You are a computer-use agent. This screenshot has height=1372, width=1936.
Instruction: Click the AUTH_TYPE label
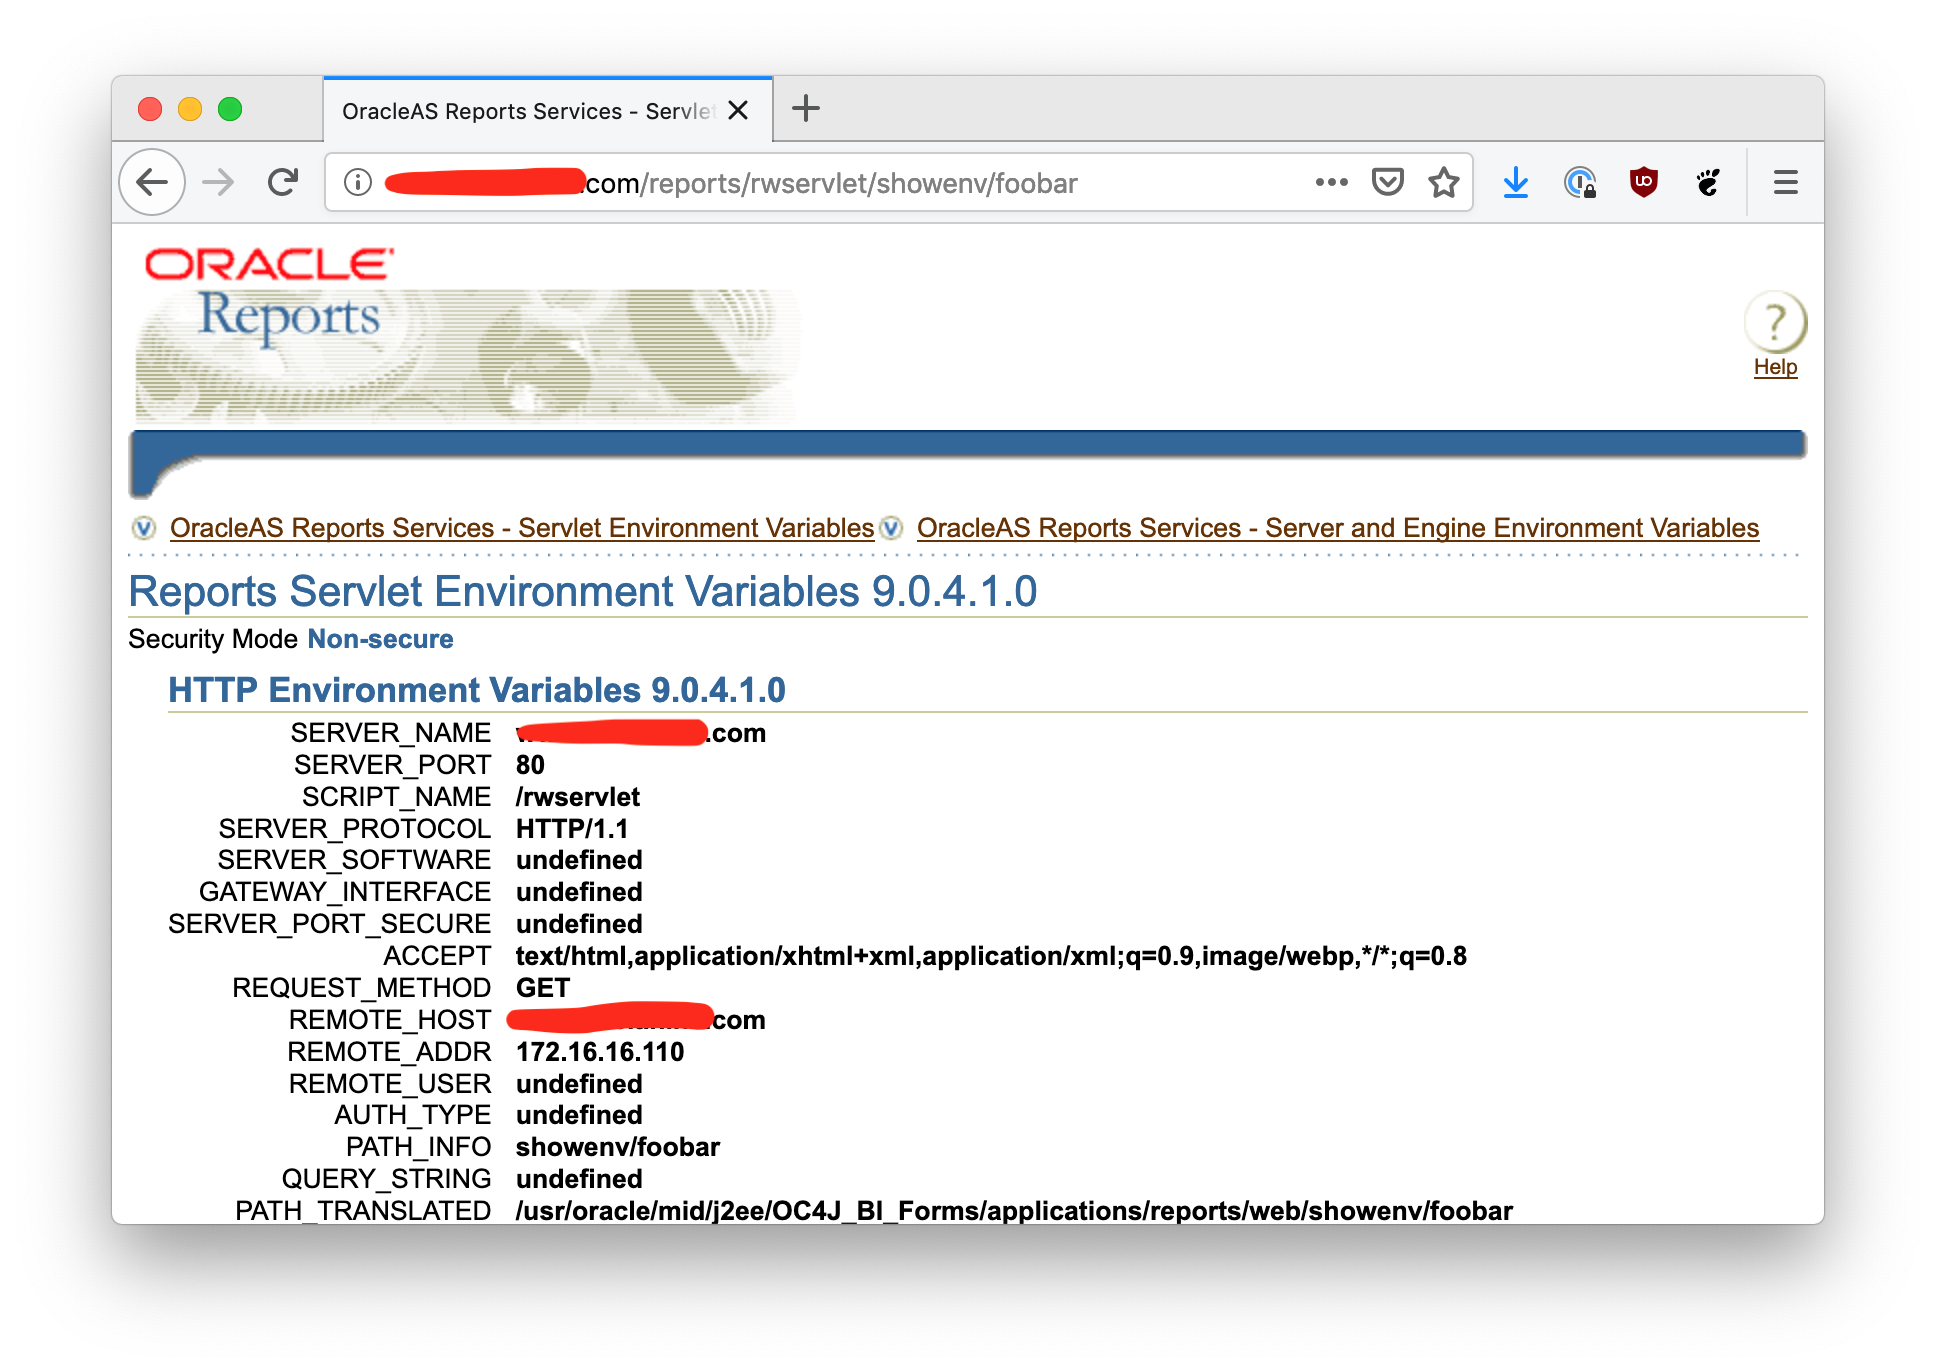click(413, 1115)
